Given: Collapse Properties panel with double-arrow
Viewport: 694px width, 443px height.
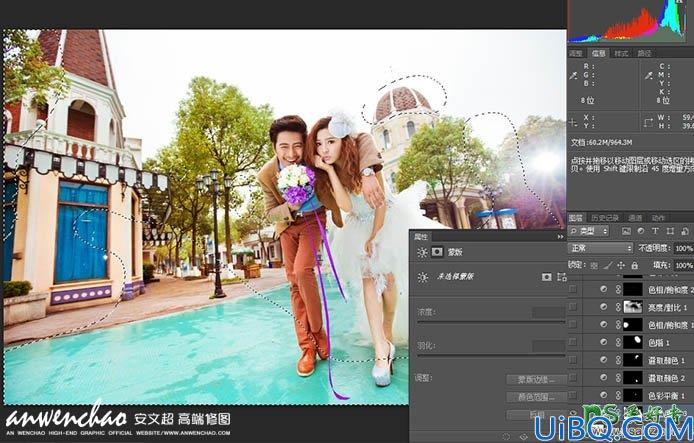Looking at the screenshot, I should 561,237.
